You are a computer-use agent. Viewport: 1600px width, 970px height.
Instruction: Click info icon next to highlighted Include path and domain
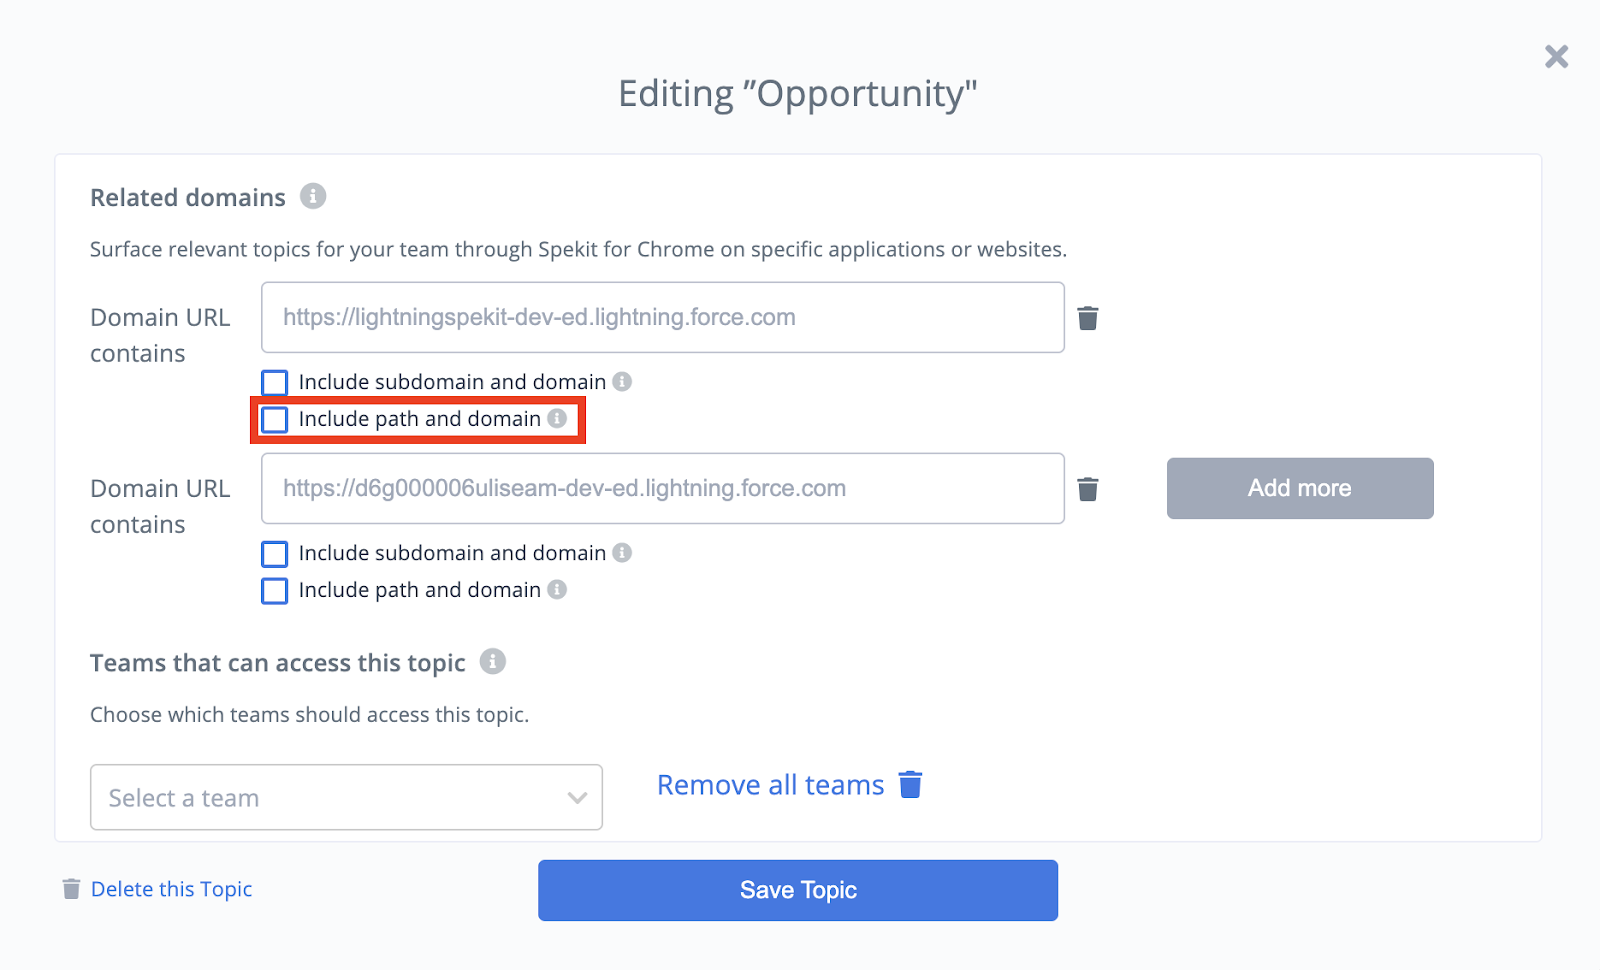pos(557,419)
